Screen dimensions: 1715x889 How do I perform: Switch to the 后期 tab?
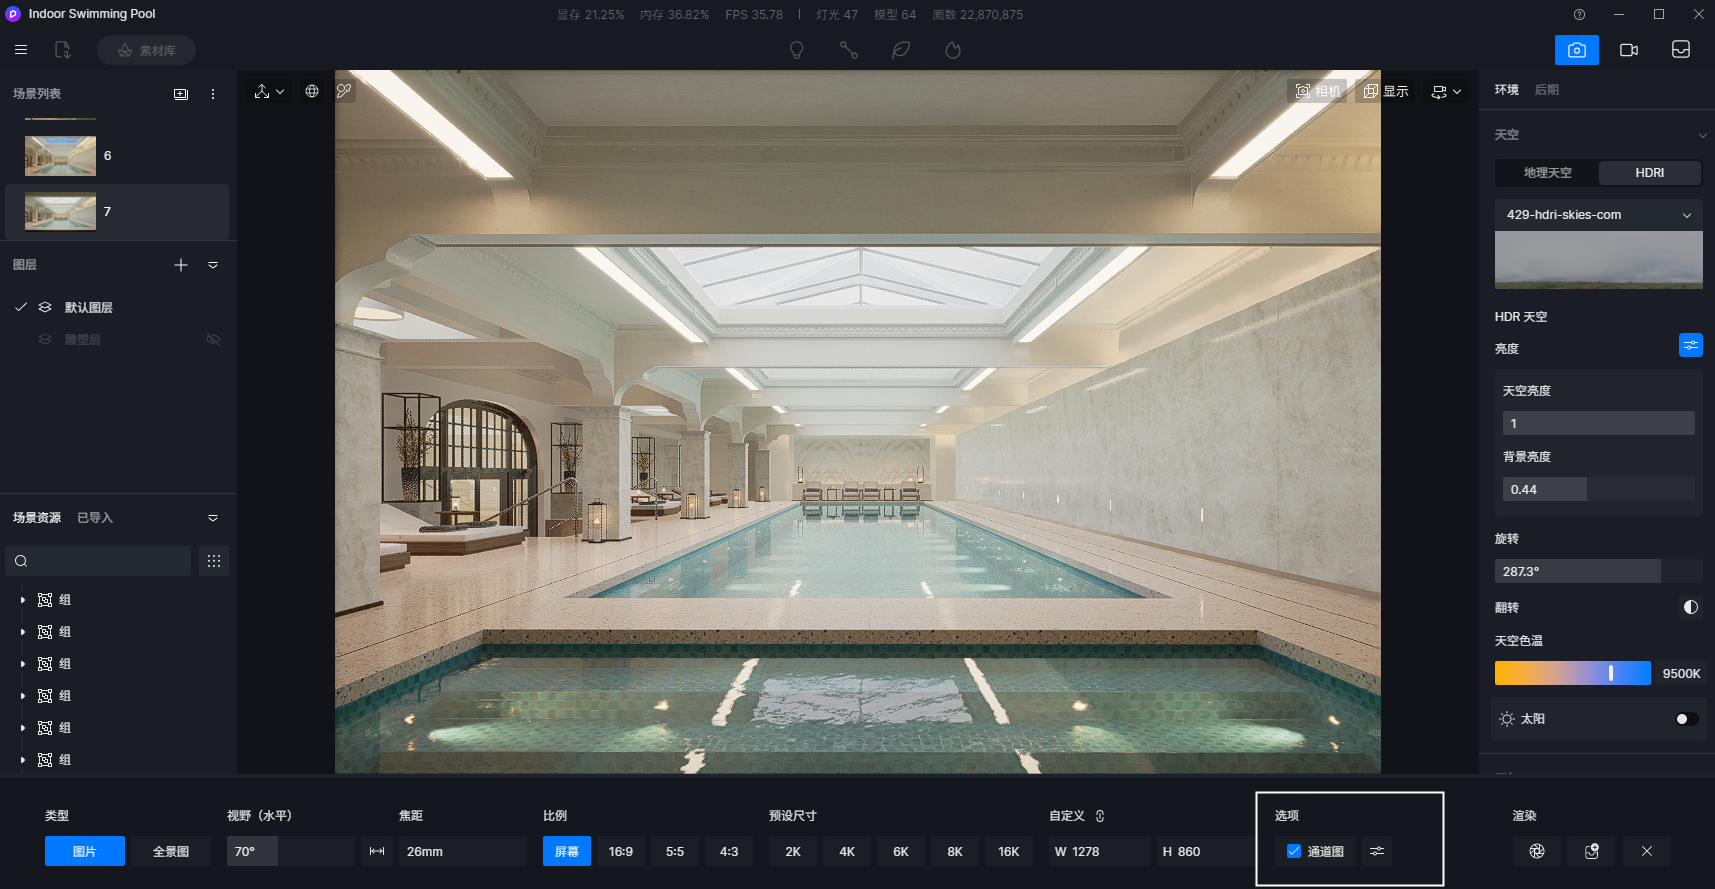tap(1546, 90)
